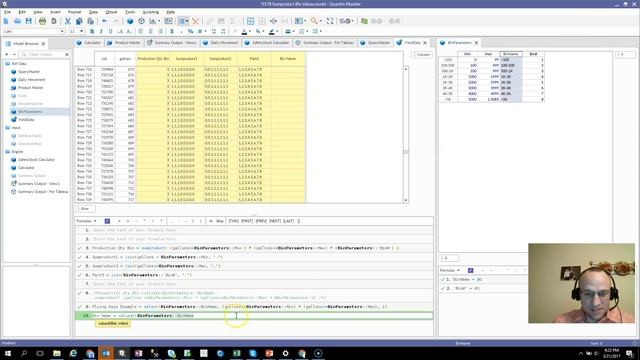
Task: Apply currency dollar format
Action: (x=172, y=31)
